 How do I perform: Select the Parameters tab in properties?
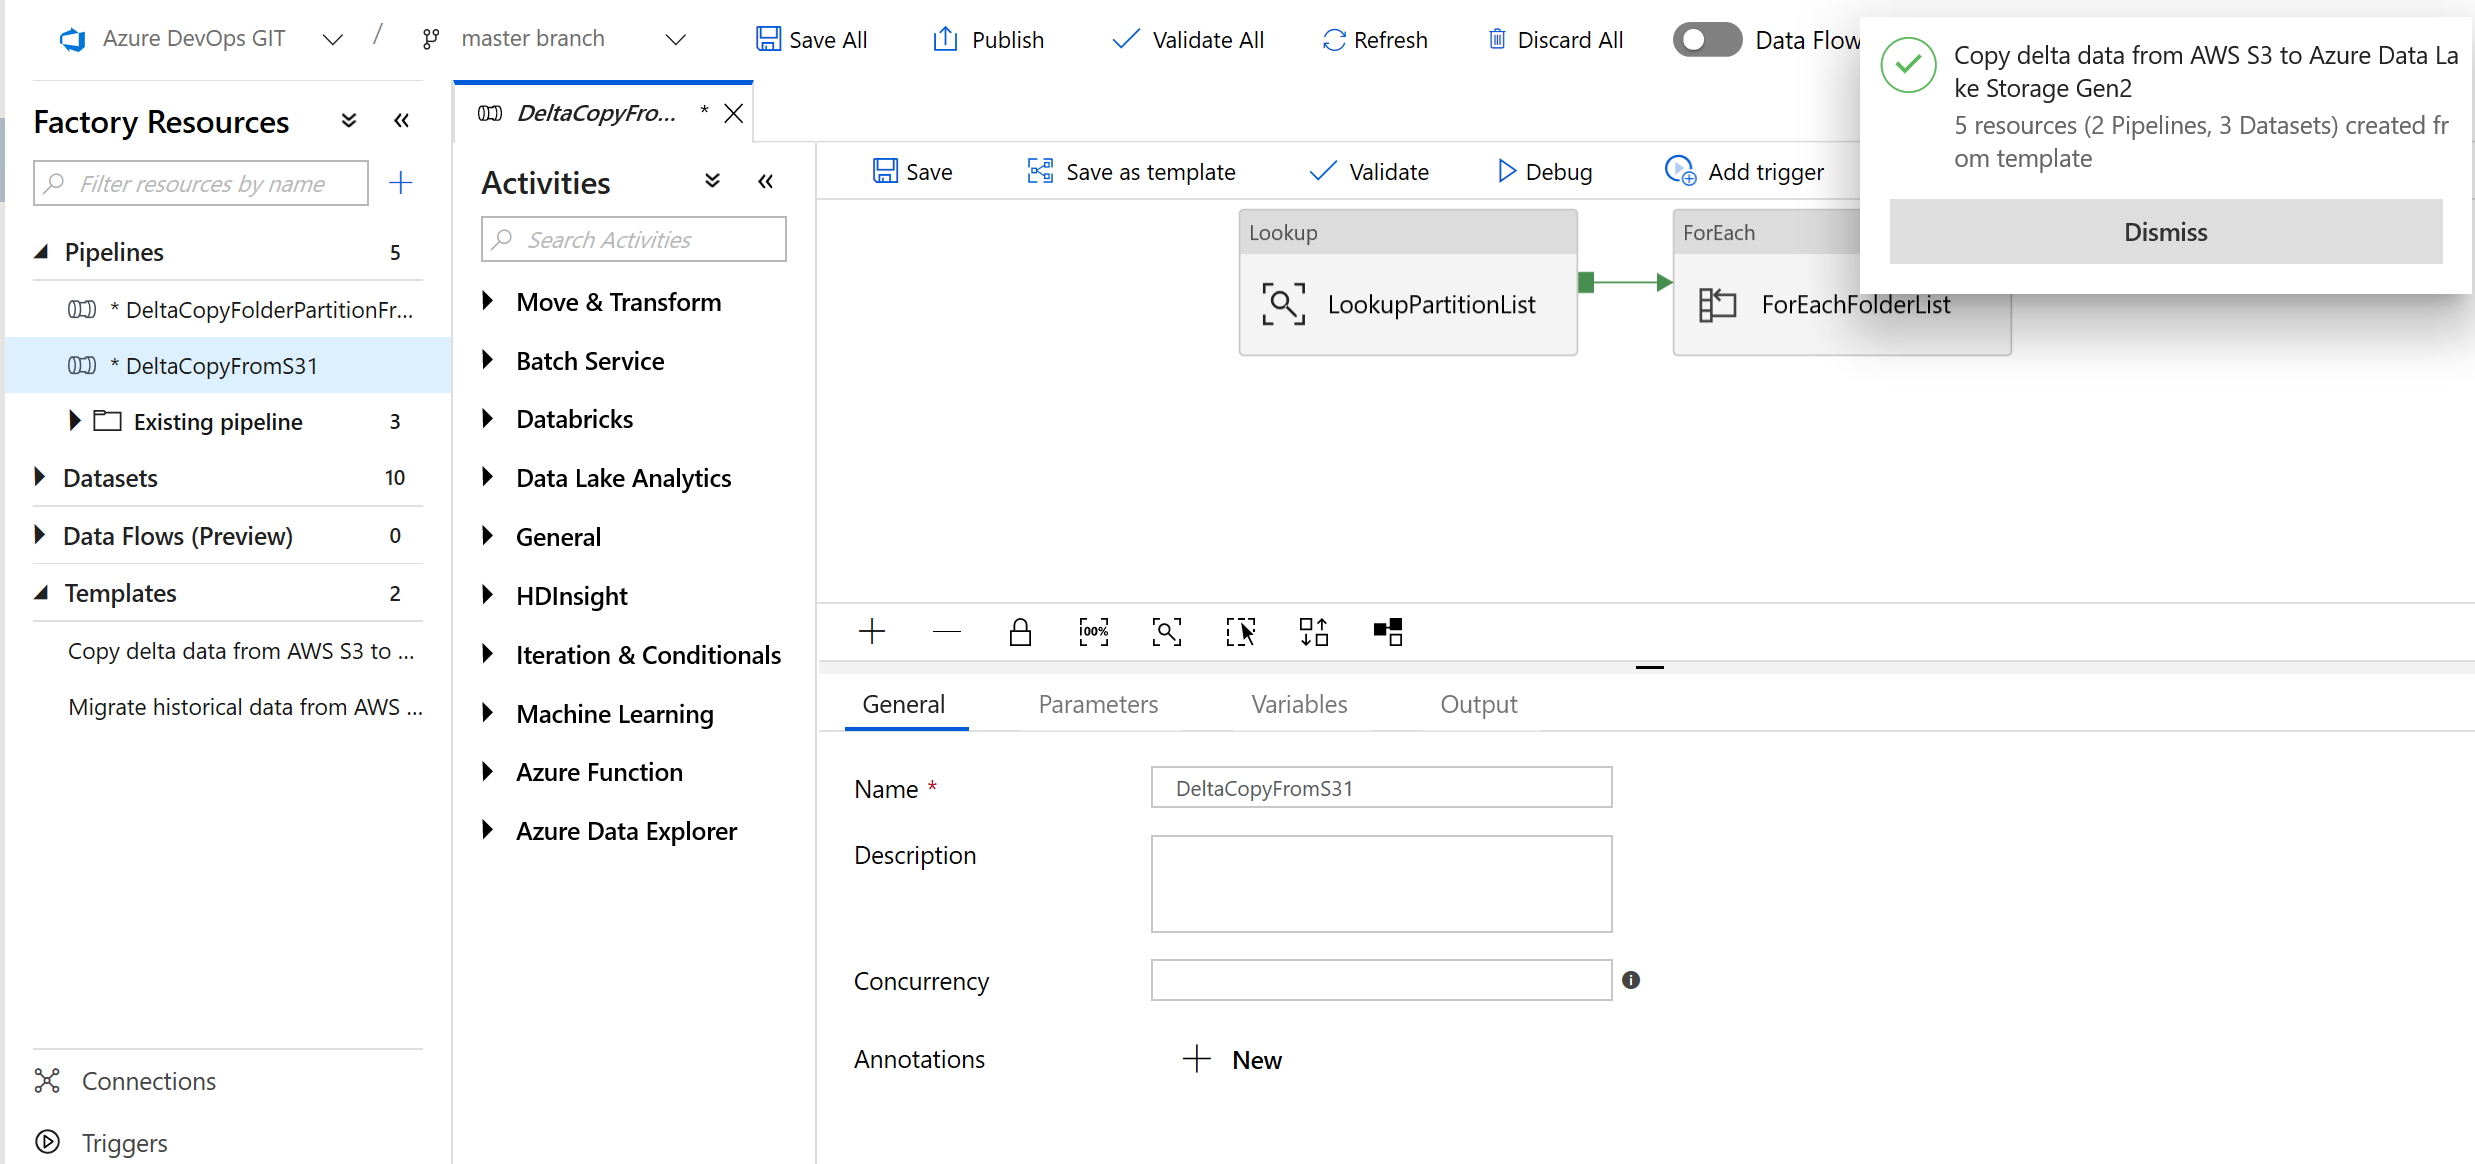[x=1095, y=704]
